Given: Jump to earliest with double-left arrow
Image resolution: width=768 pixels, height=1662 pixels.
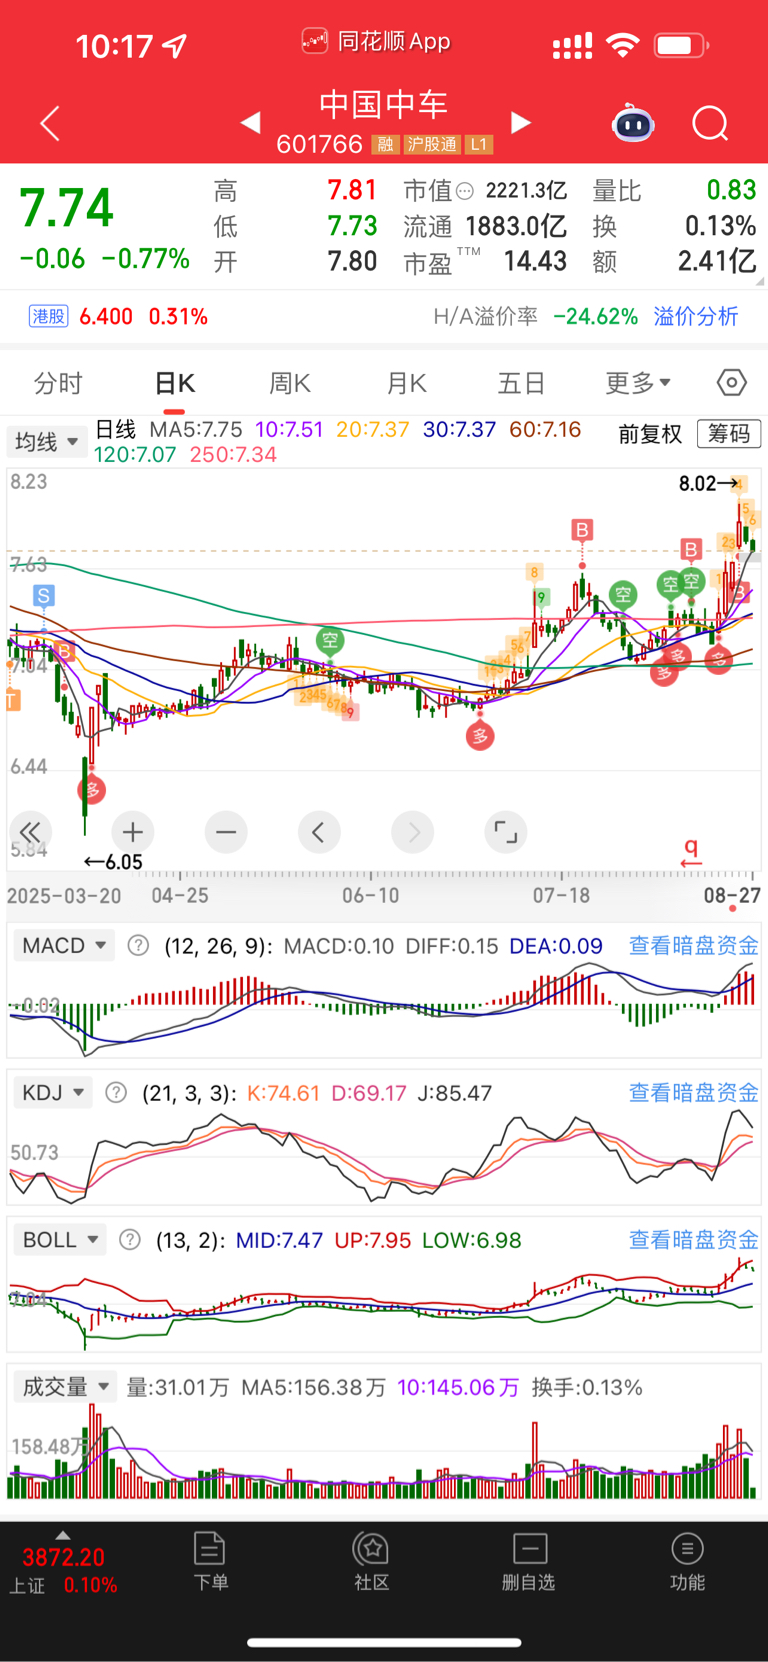Looking at the screenshot, I should coord(30,832).
